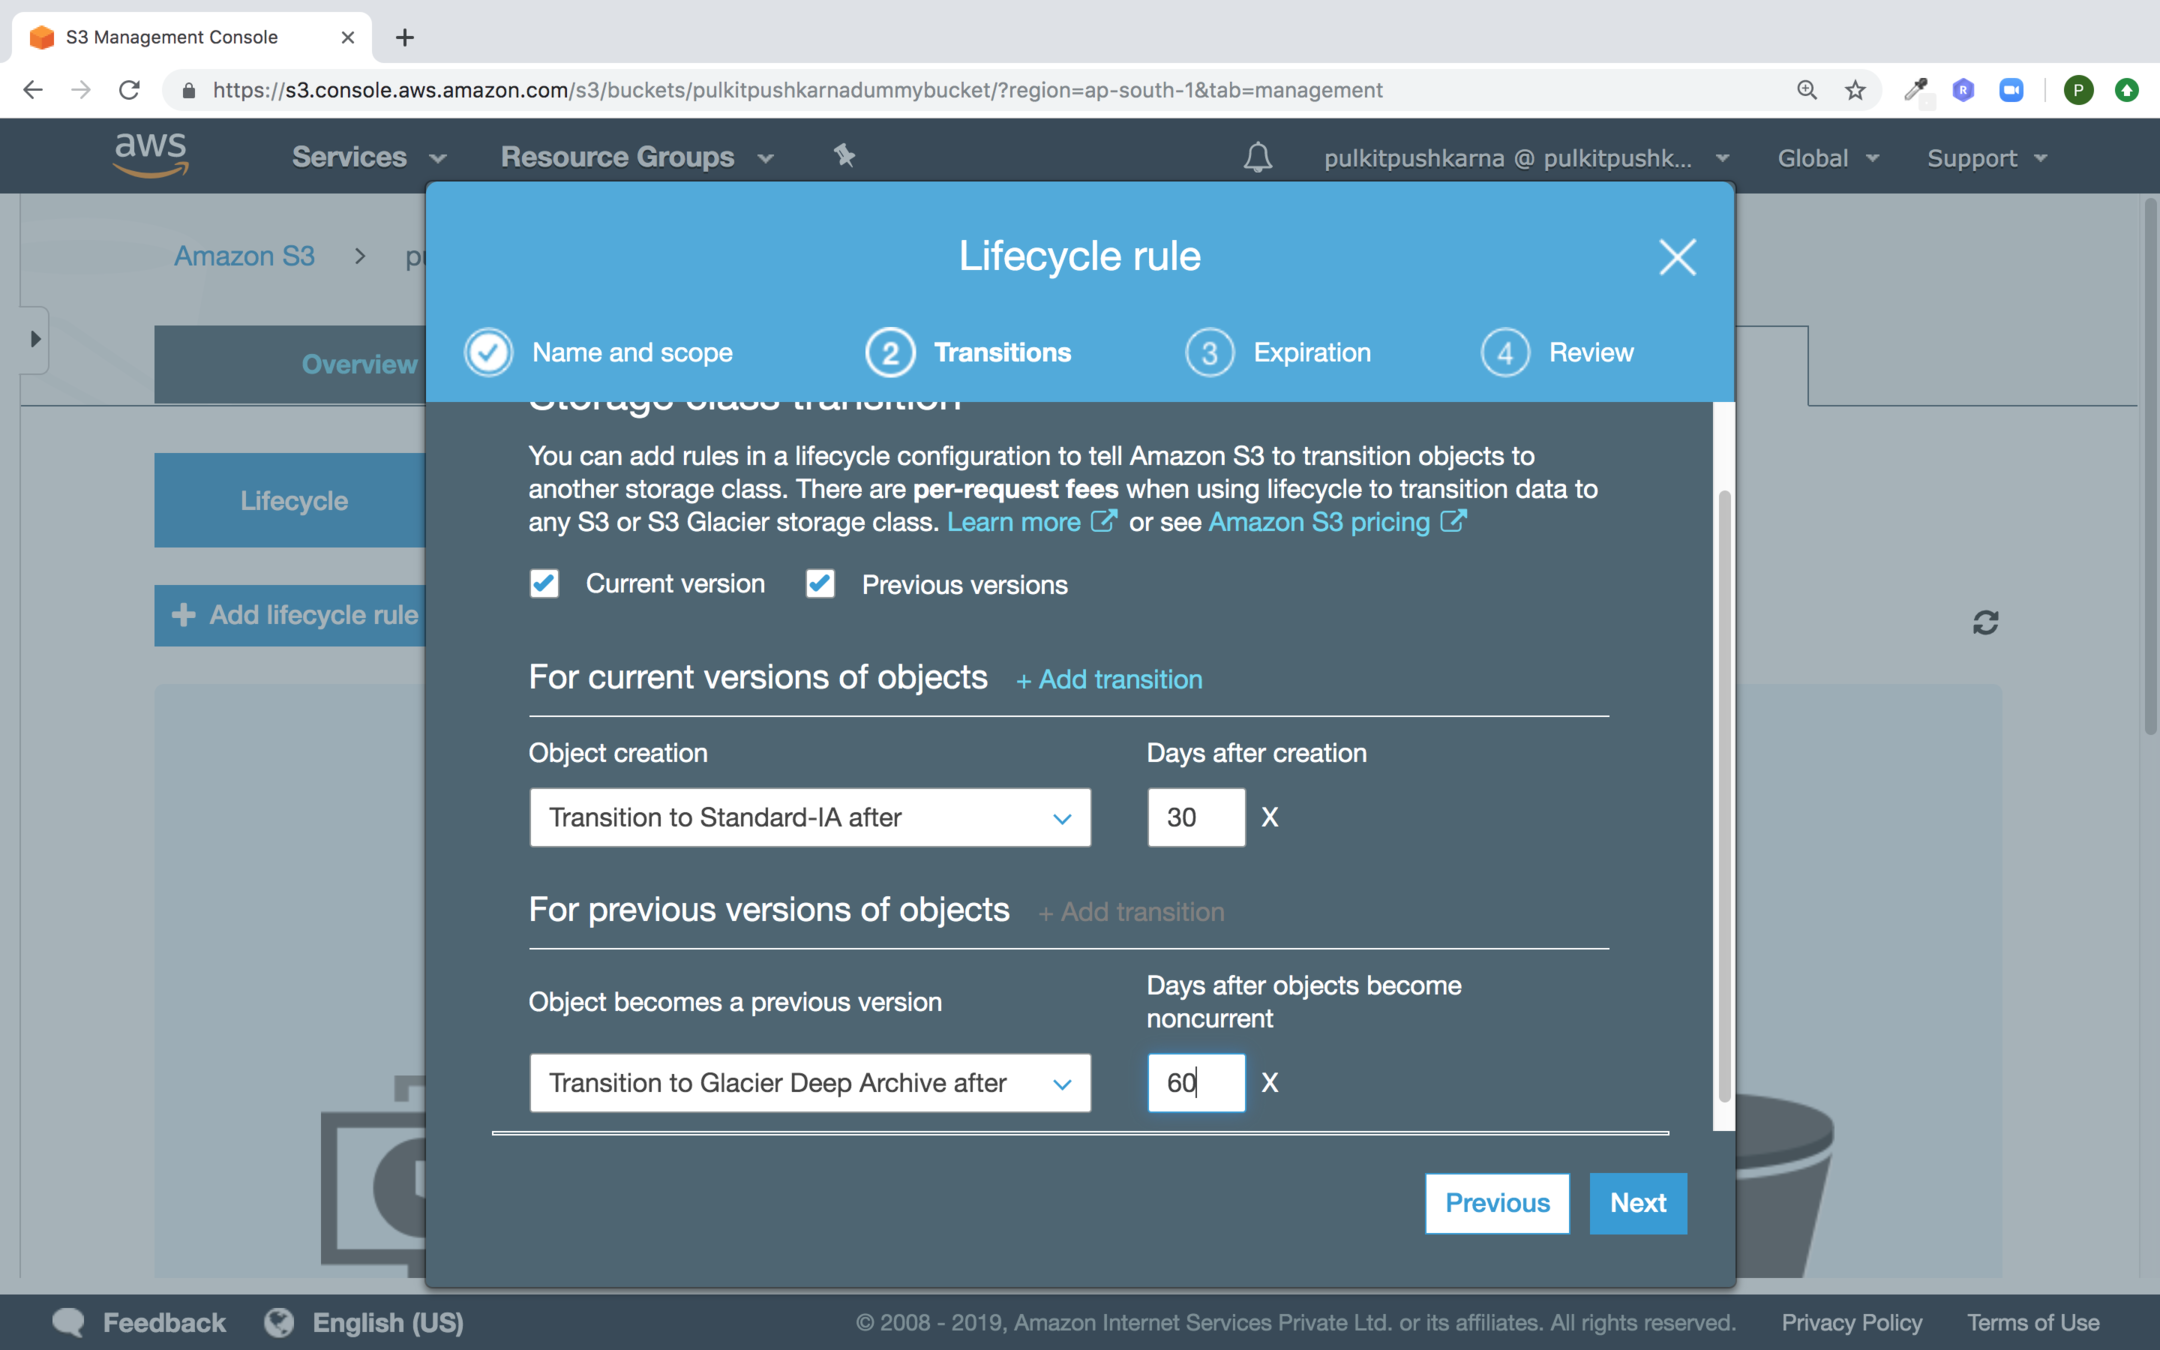The image size is (2160, 1350).
Task: Reload the page with the refresh icon
Action: tap(129, 90)
